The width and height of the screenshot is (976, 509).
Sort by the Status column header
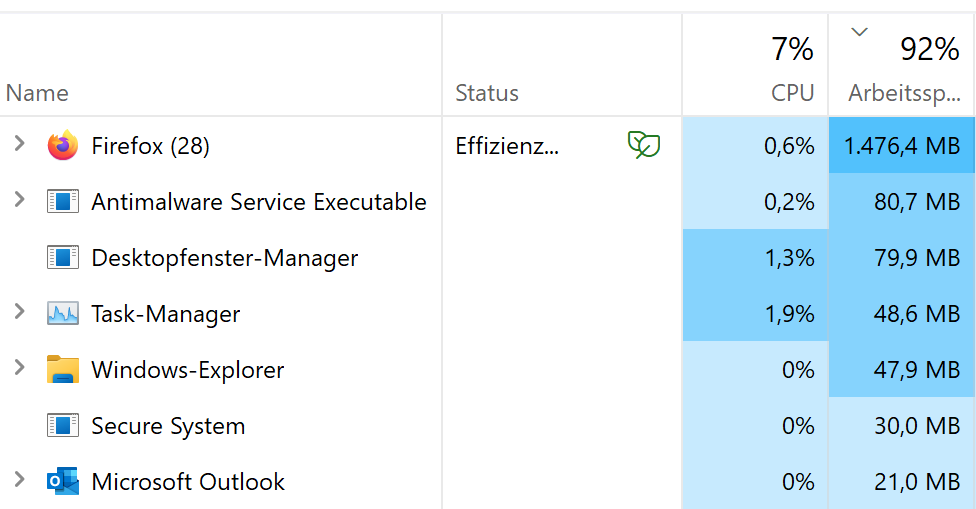pos(487,93)
